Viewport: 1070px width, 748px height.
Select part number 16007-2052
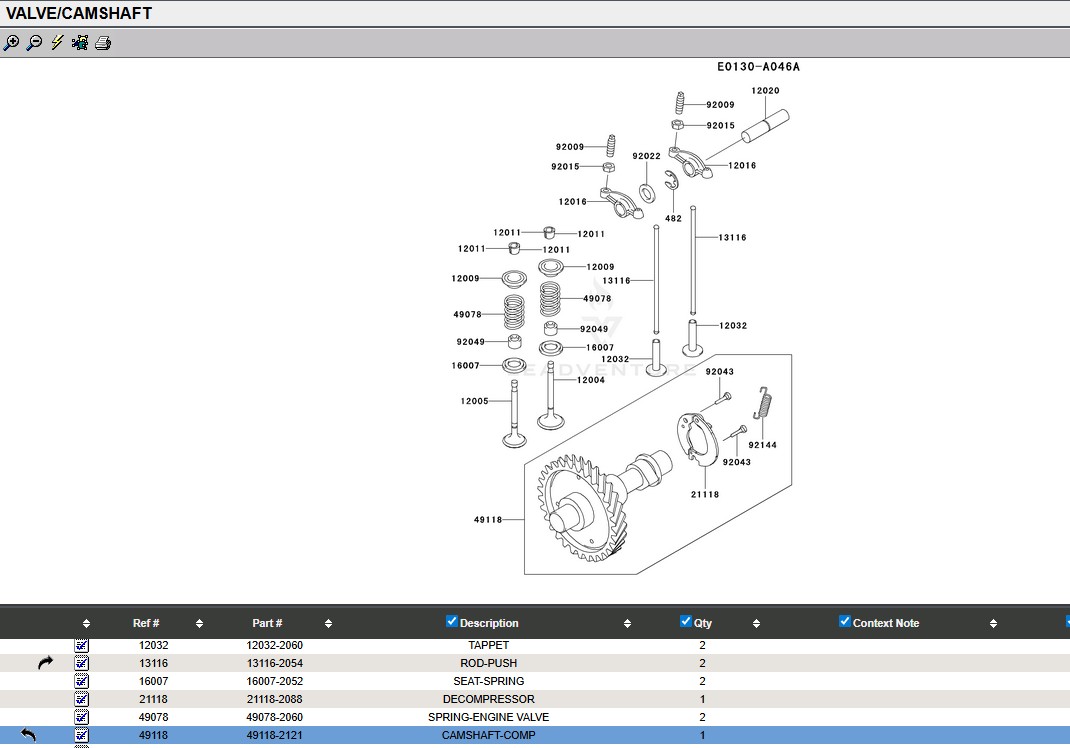pos(274,681)
